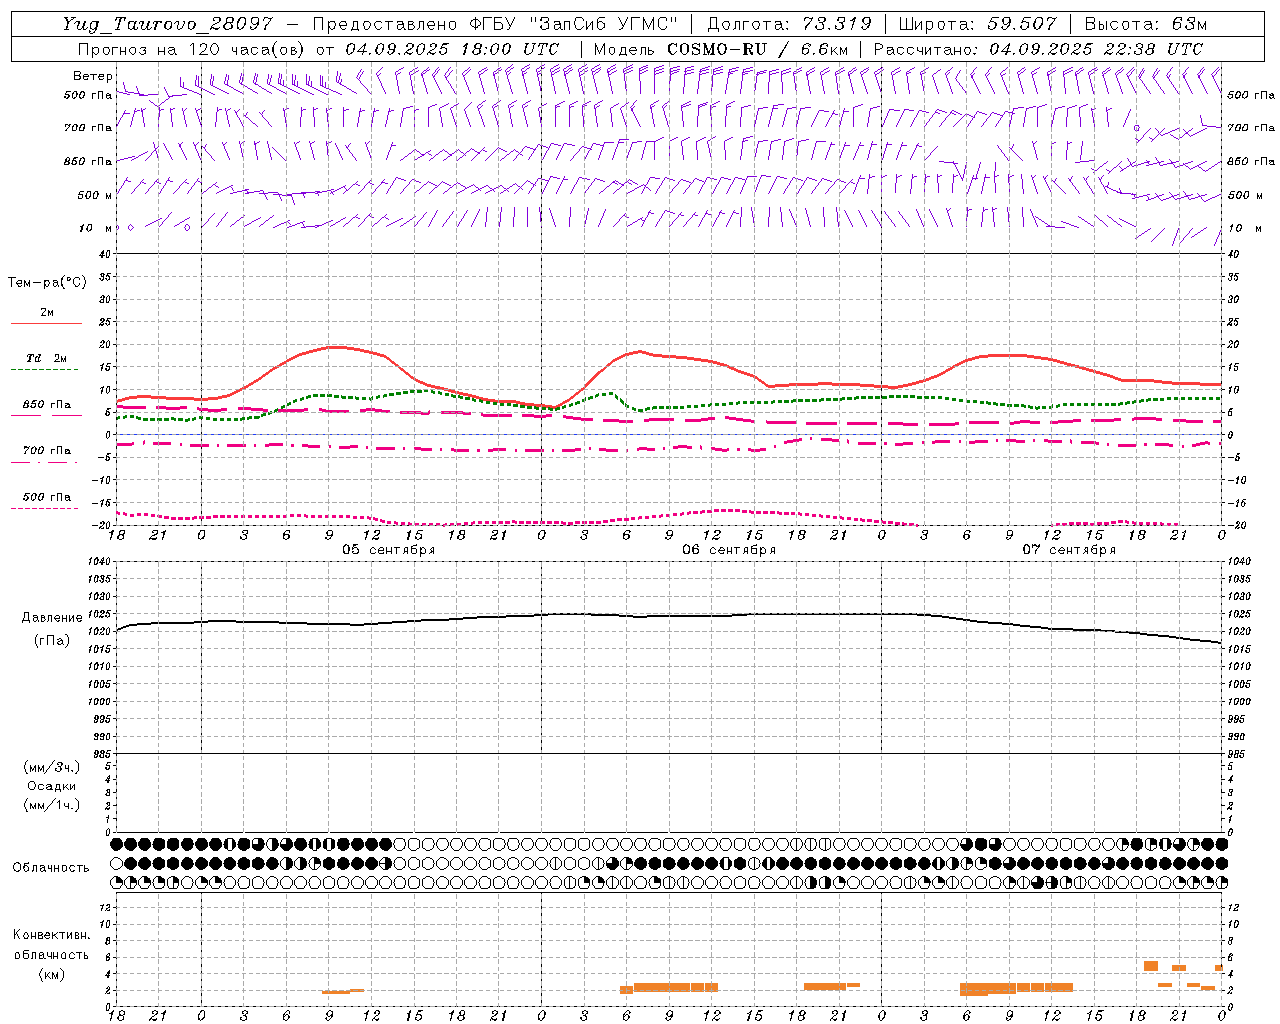Click '500 гПа' wind label on left axis
Image resolution: width=1280 pixels, height=1024 pixels.
[x=88, y=95]
